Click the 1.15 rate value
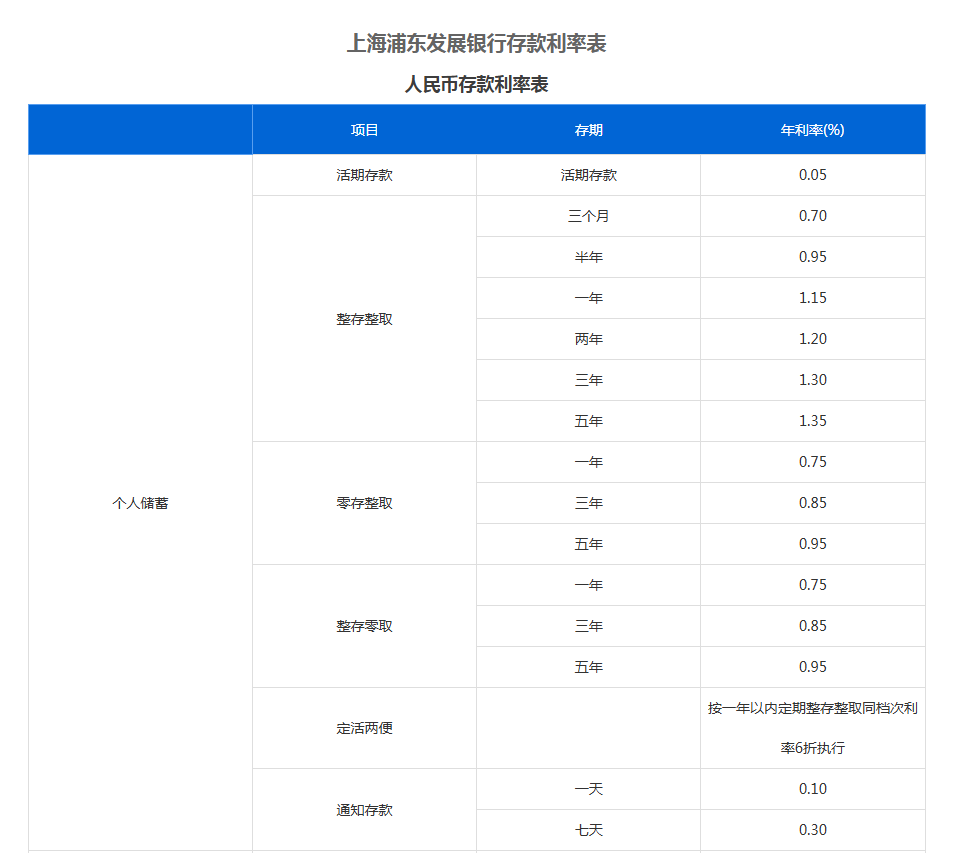The image size is (968, 853). tap(812, 298)
